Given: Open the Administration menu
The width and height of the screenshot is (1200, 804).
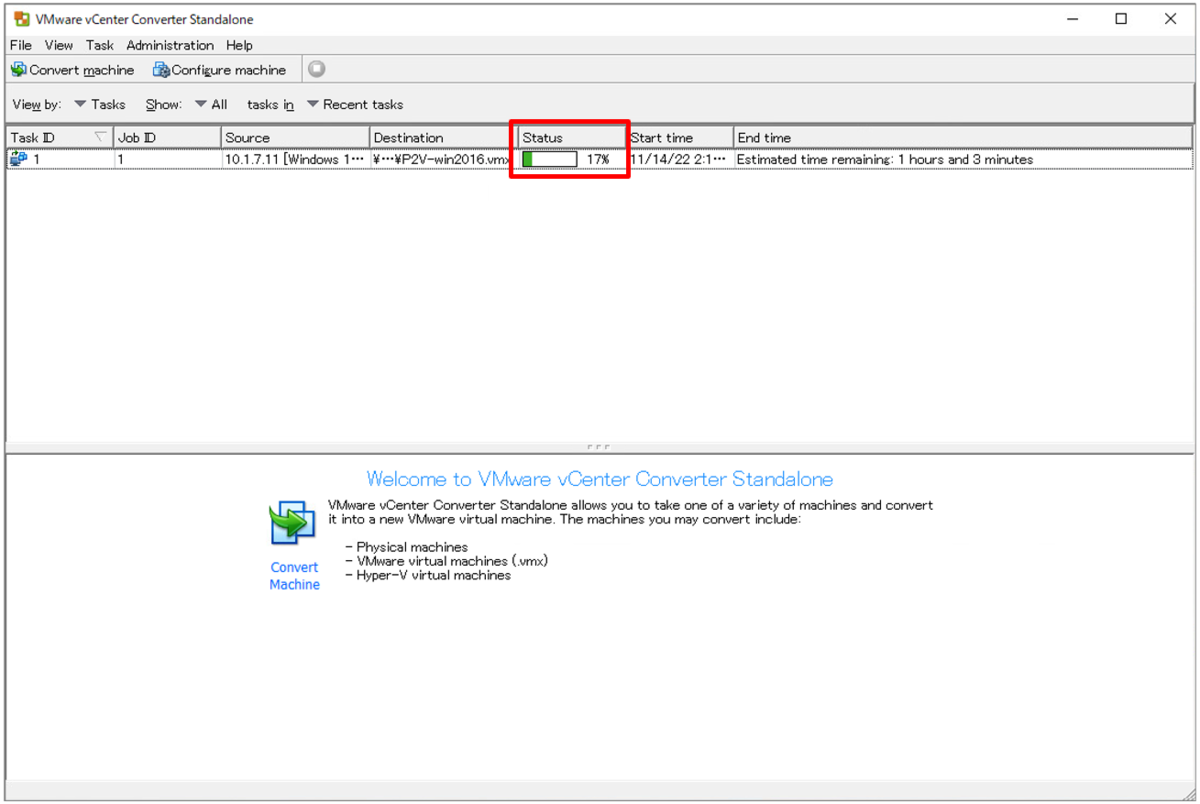Looking at the screenshot, I should 170,45.
